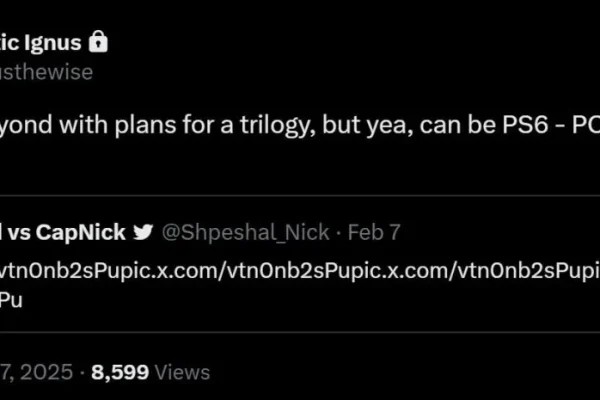Click the word 'yond' starting the tweet
Viewport: 600px width, 400px height.
26,125
